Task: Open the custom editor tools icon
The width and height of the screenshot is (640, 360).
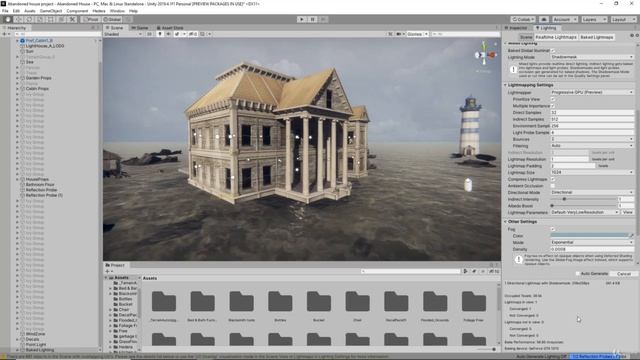Action: pyautogui.click(x=72, y=19)
